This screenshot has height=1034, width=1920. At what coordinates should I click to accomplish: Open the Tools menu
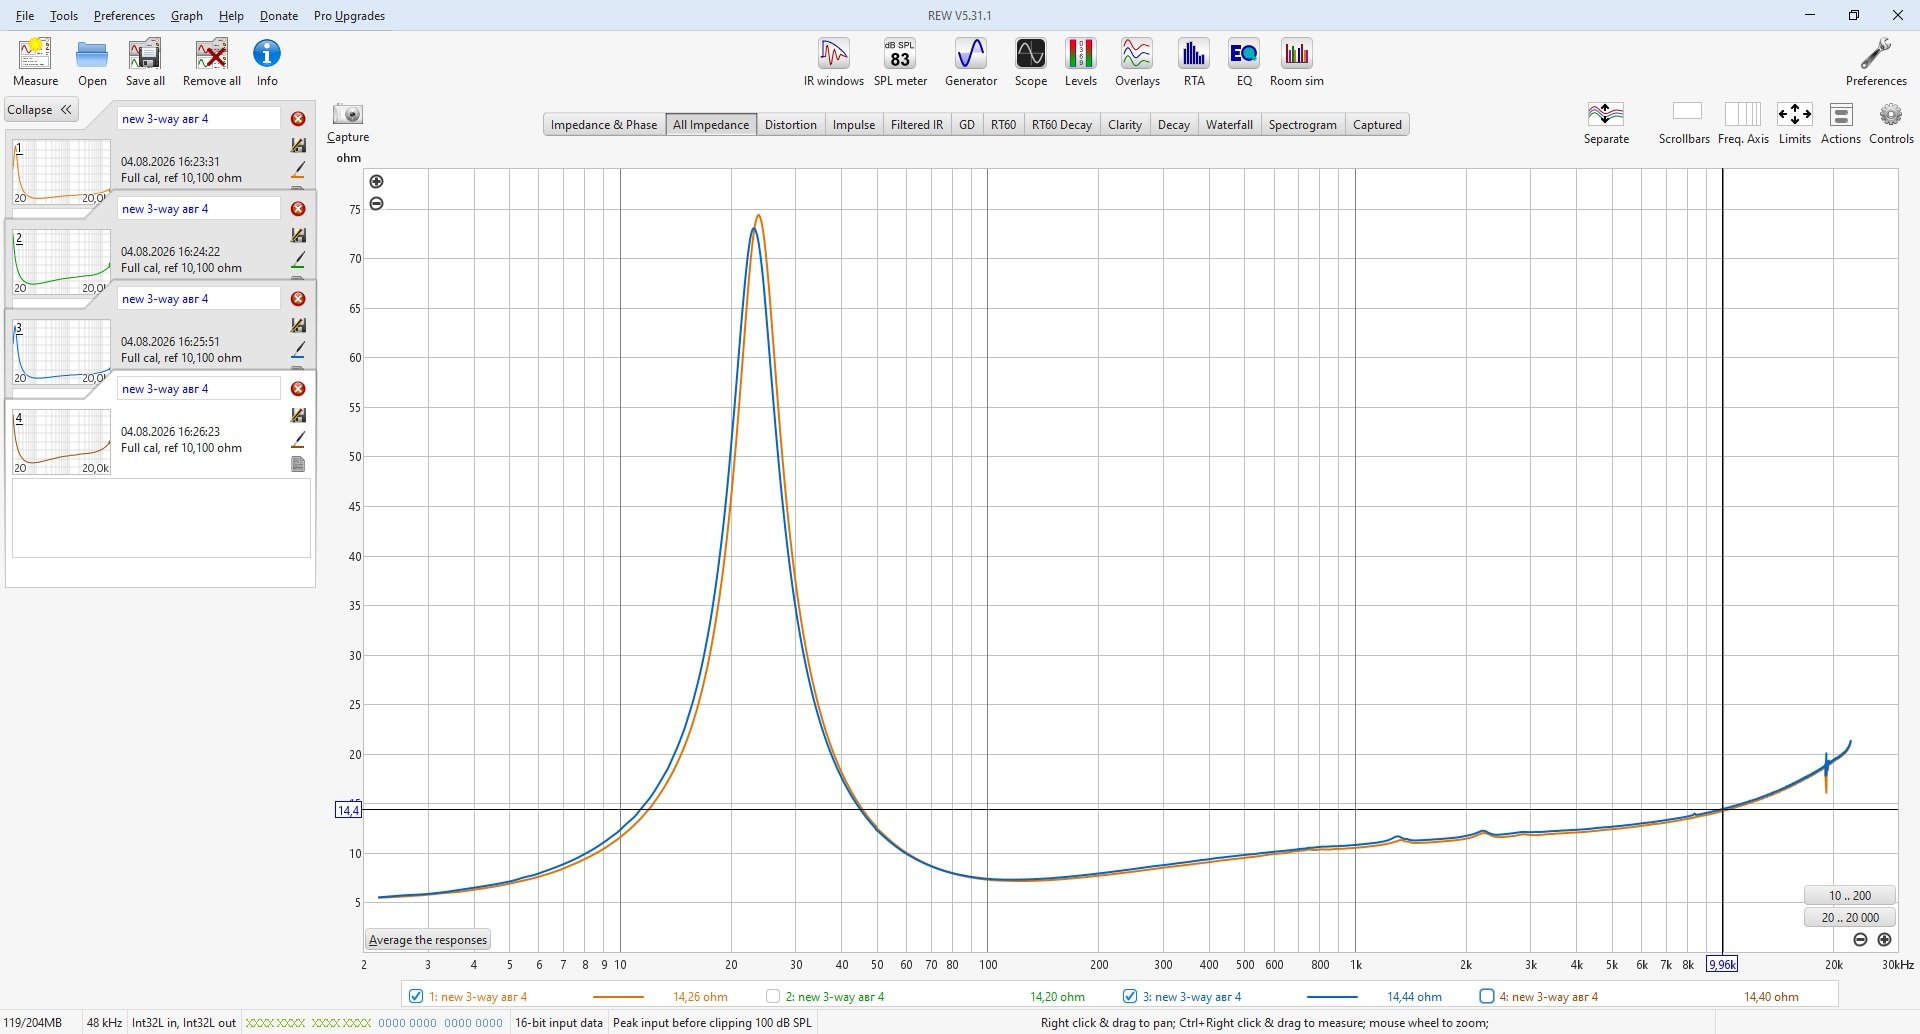coord(64,16)
